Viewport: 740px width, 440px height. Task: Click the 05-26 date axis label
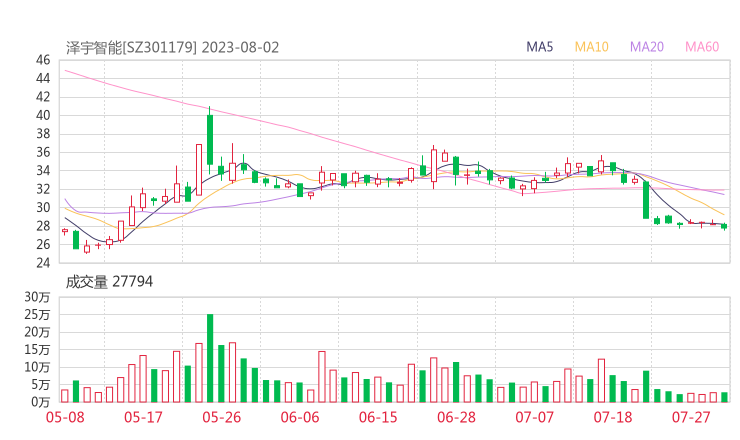point(222,417)
